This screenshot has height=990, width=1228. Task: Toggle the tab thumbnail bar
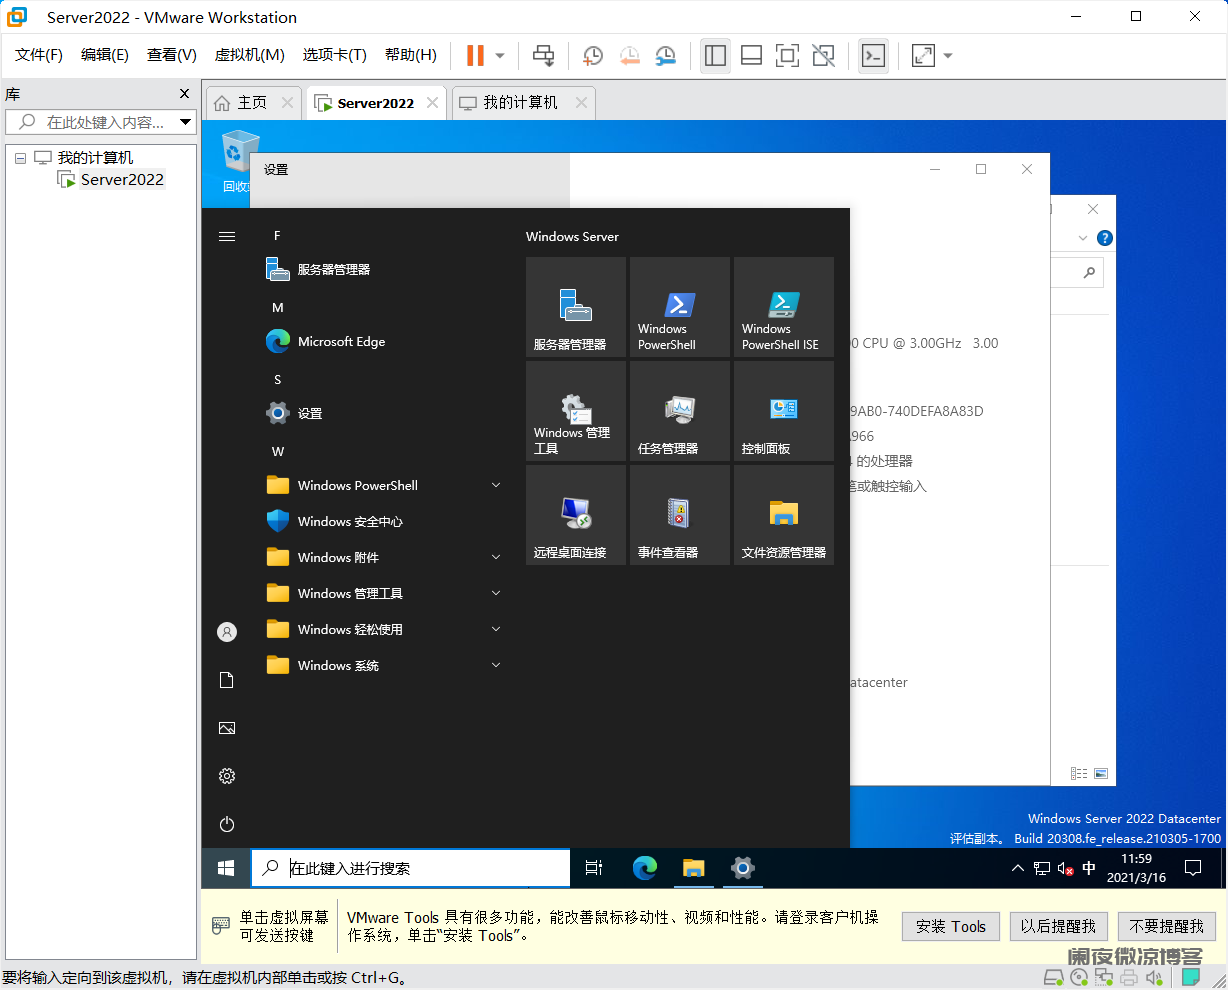[x=752, y=56]
